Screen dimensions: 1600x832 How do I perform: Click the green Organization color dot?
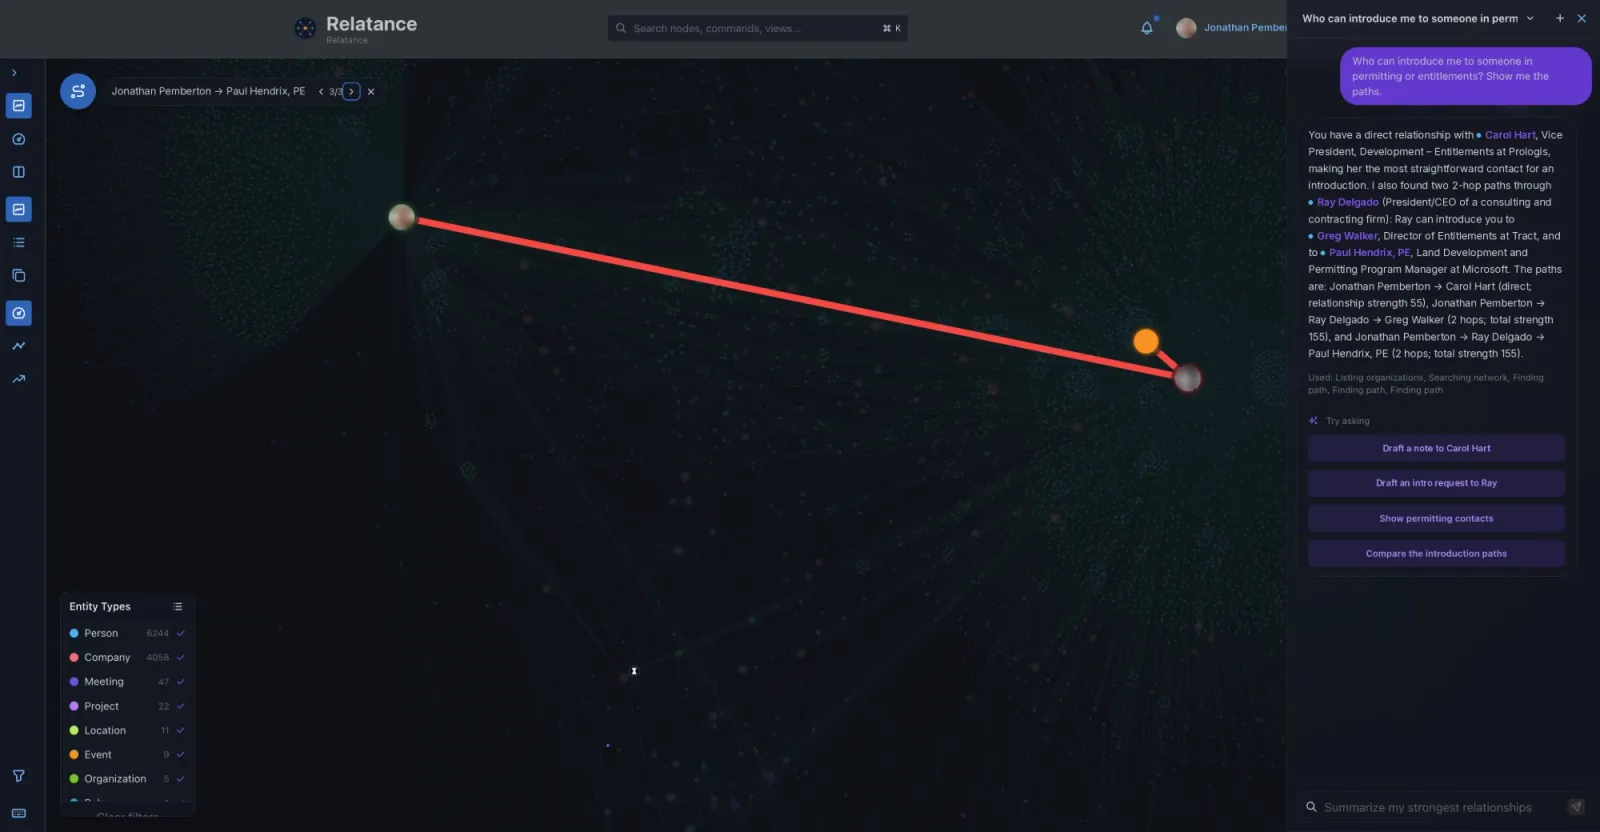point(74,779)
